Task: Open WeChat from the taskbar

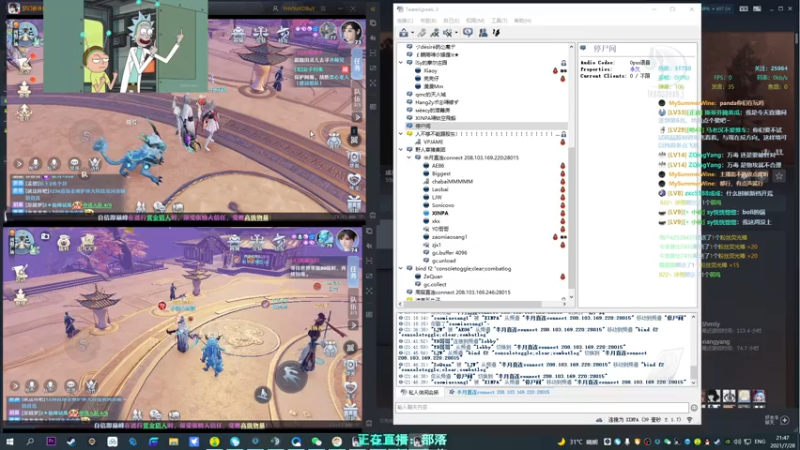Action: pyautogui.click(x=316, y=441)
